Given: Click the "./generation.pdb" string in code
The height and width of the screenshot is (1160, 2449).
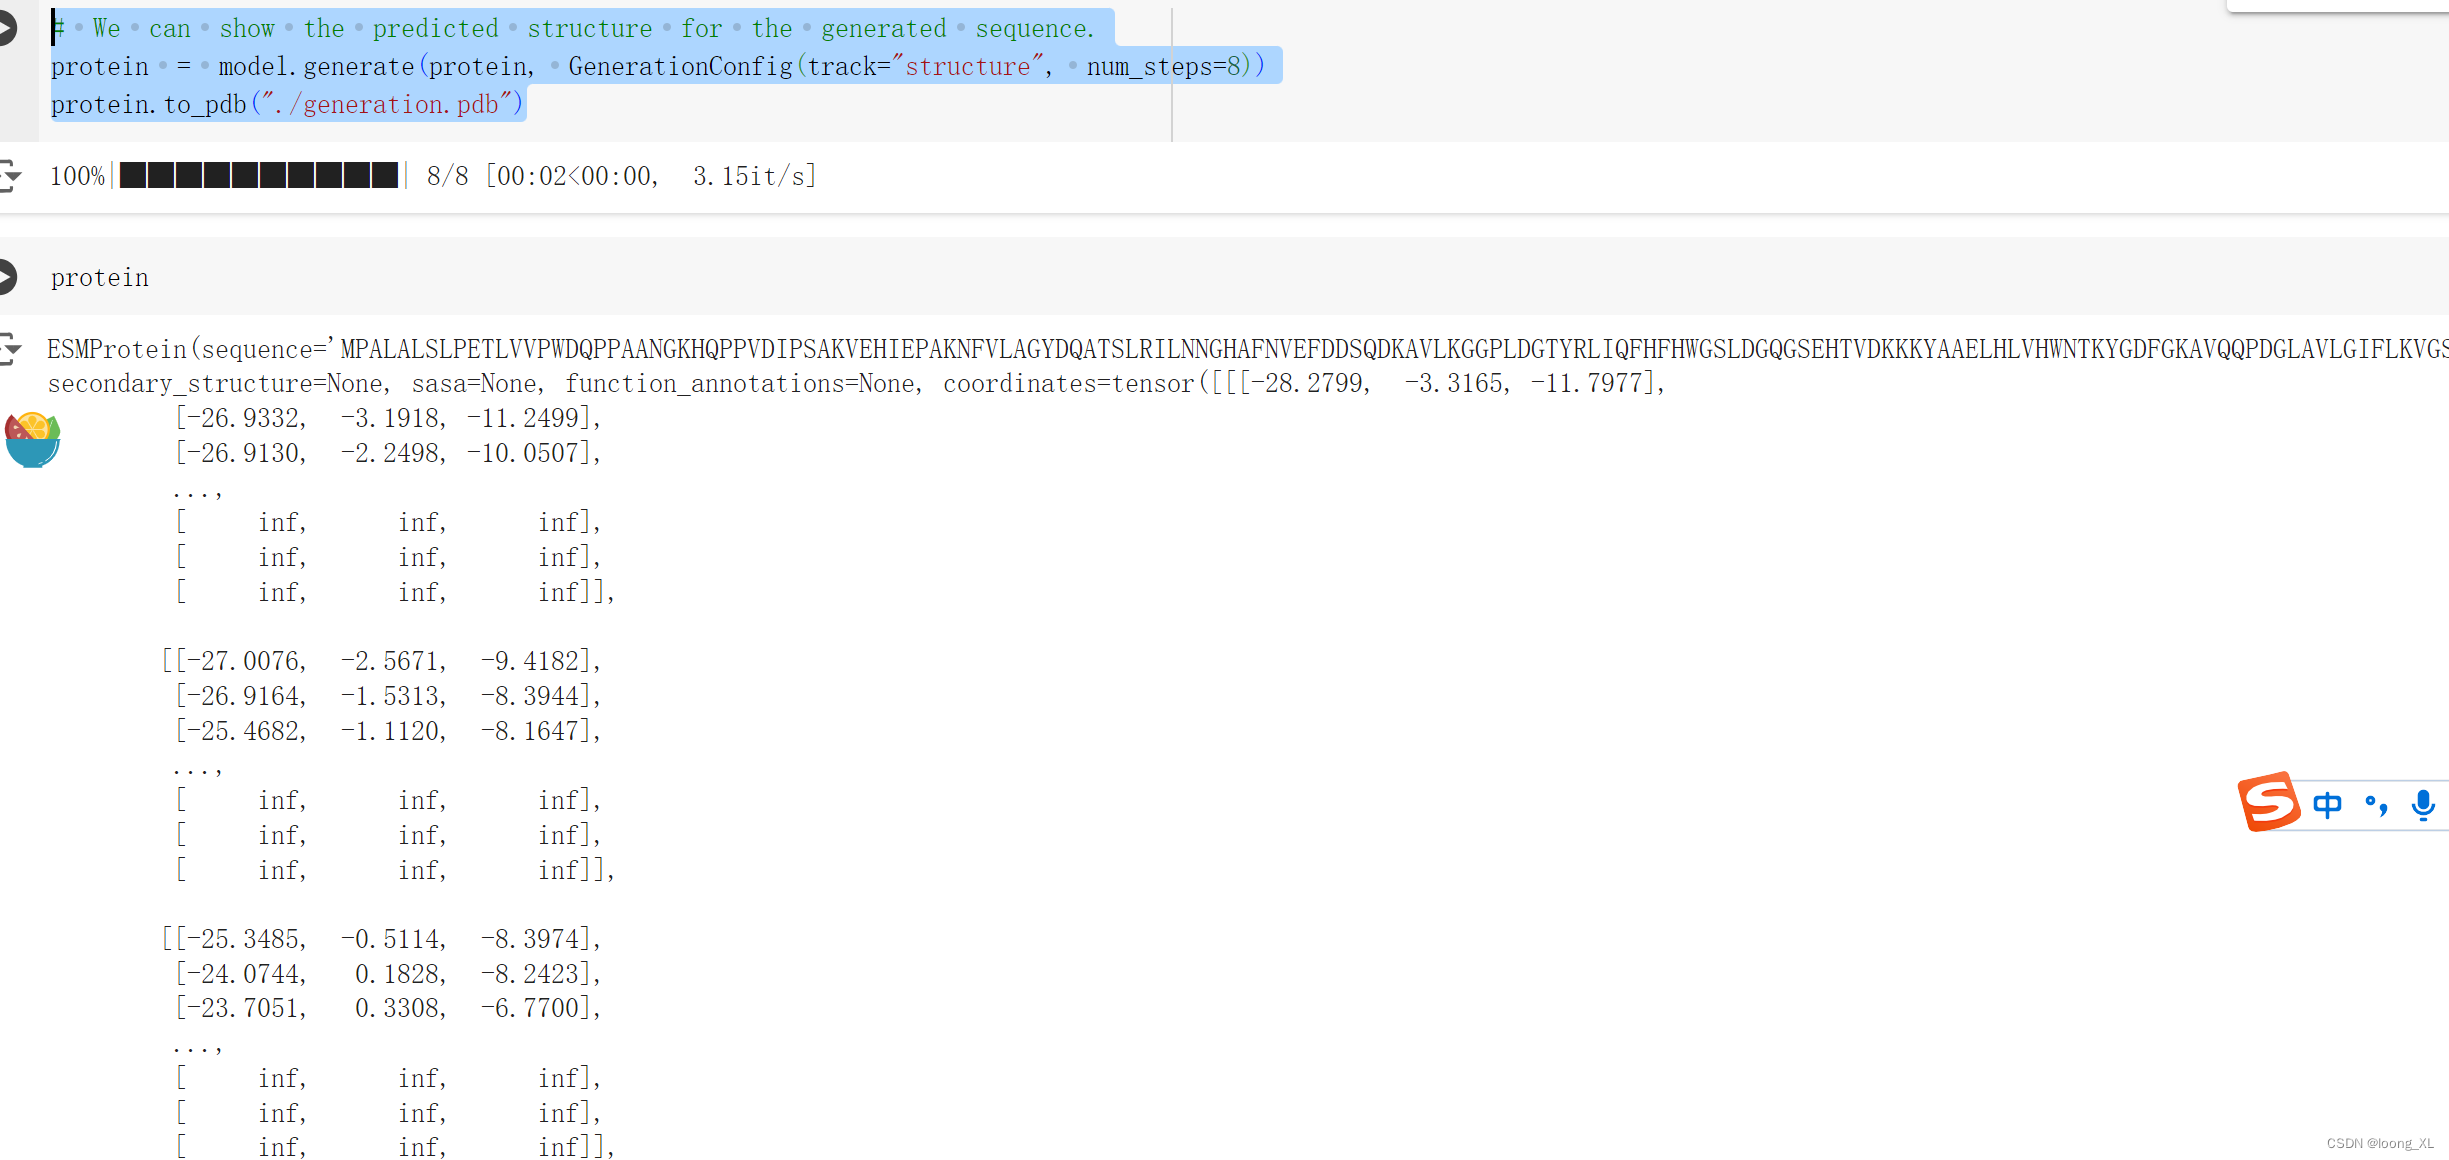Looking at the screenshot, I should click(x=385, y=104).
